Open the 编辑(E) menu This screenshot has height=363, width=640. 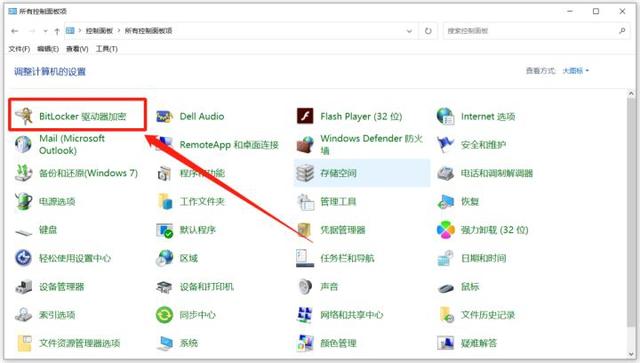(x=48, y=49)
